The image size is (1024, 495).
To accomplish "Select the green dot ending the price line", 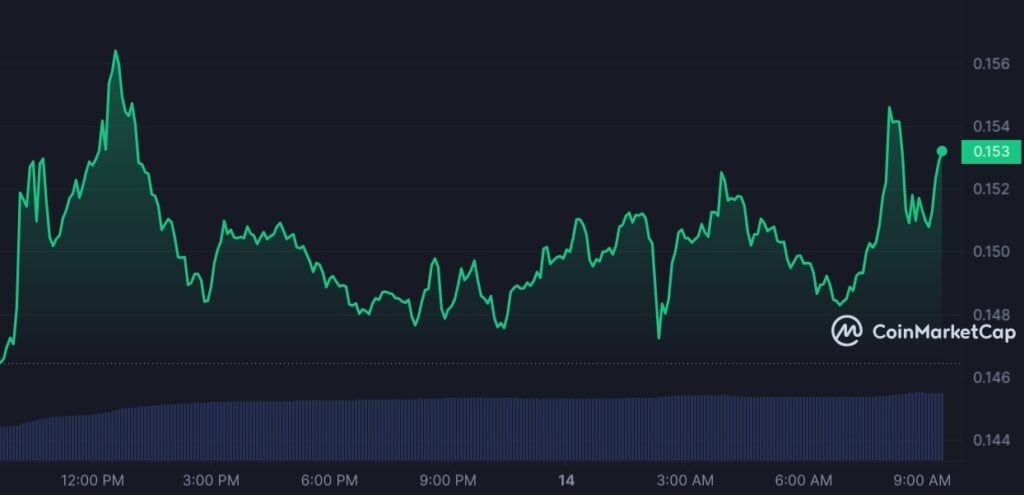I will tap(941, 151).
